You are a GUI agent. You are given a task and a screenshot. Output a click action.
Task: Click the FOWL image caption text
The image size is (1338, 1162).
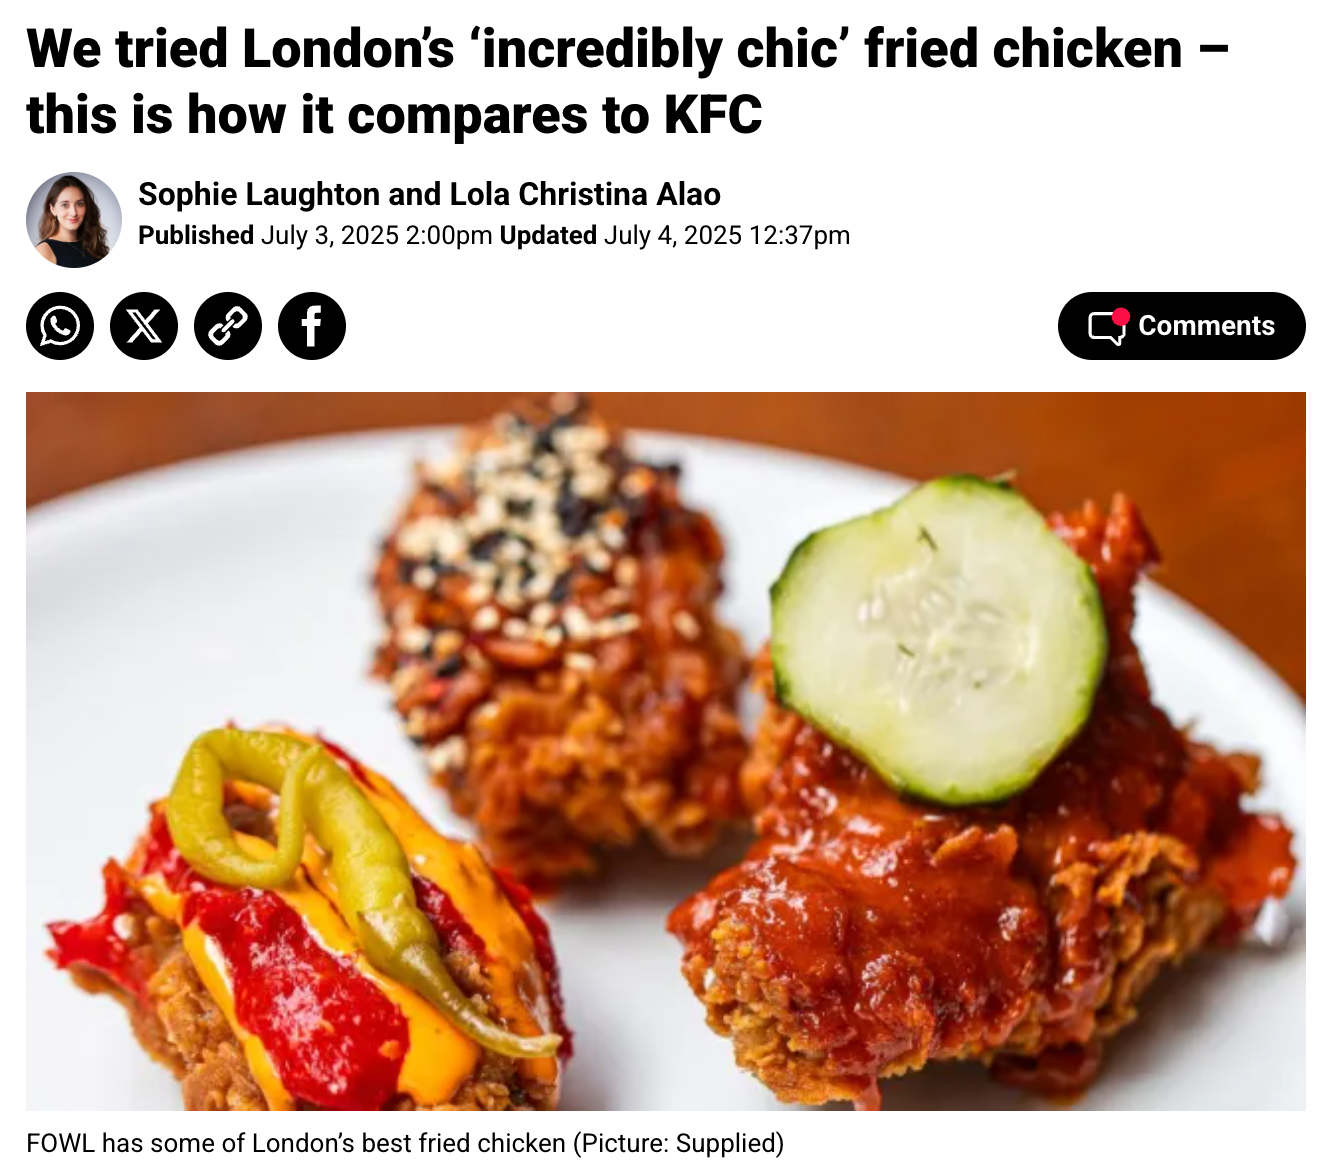[405, 1143]
